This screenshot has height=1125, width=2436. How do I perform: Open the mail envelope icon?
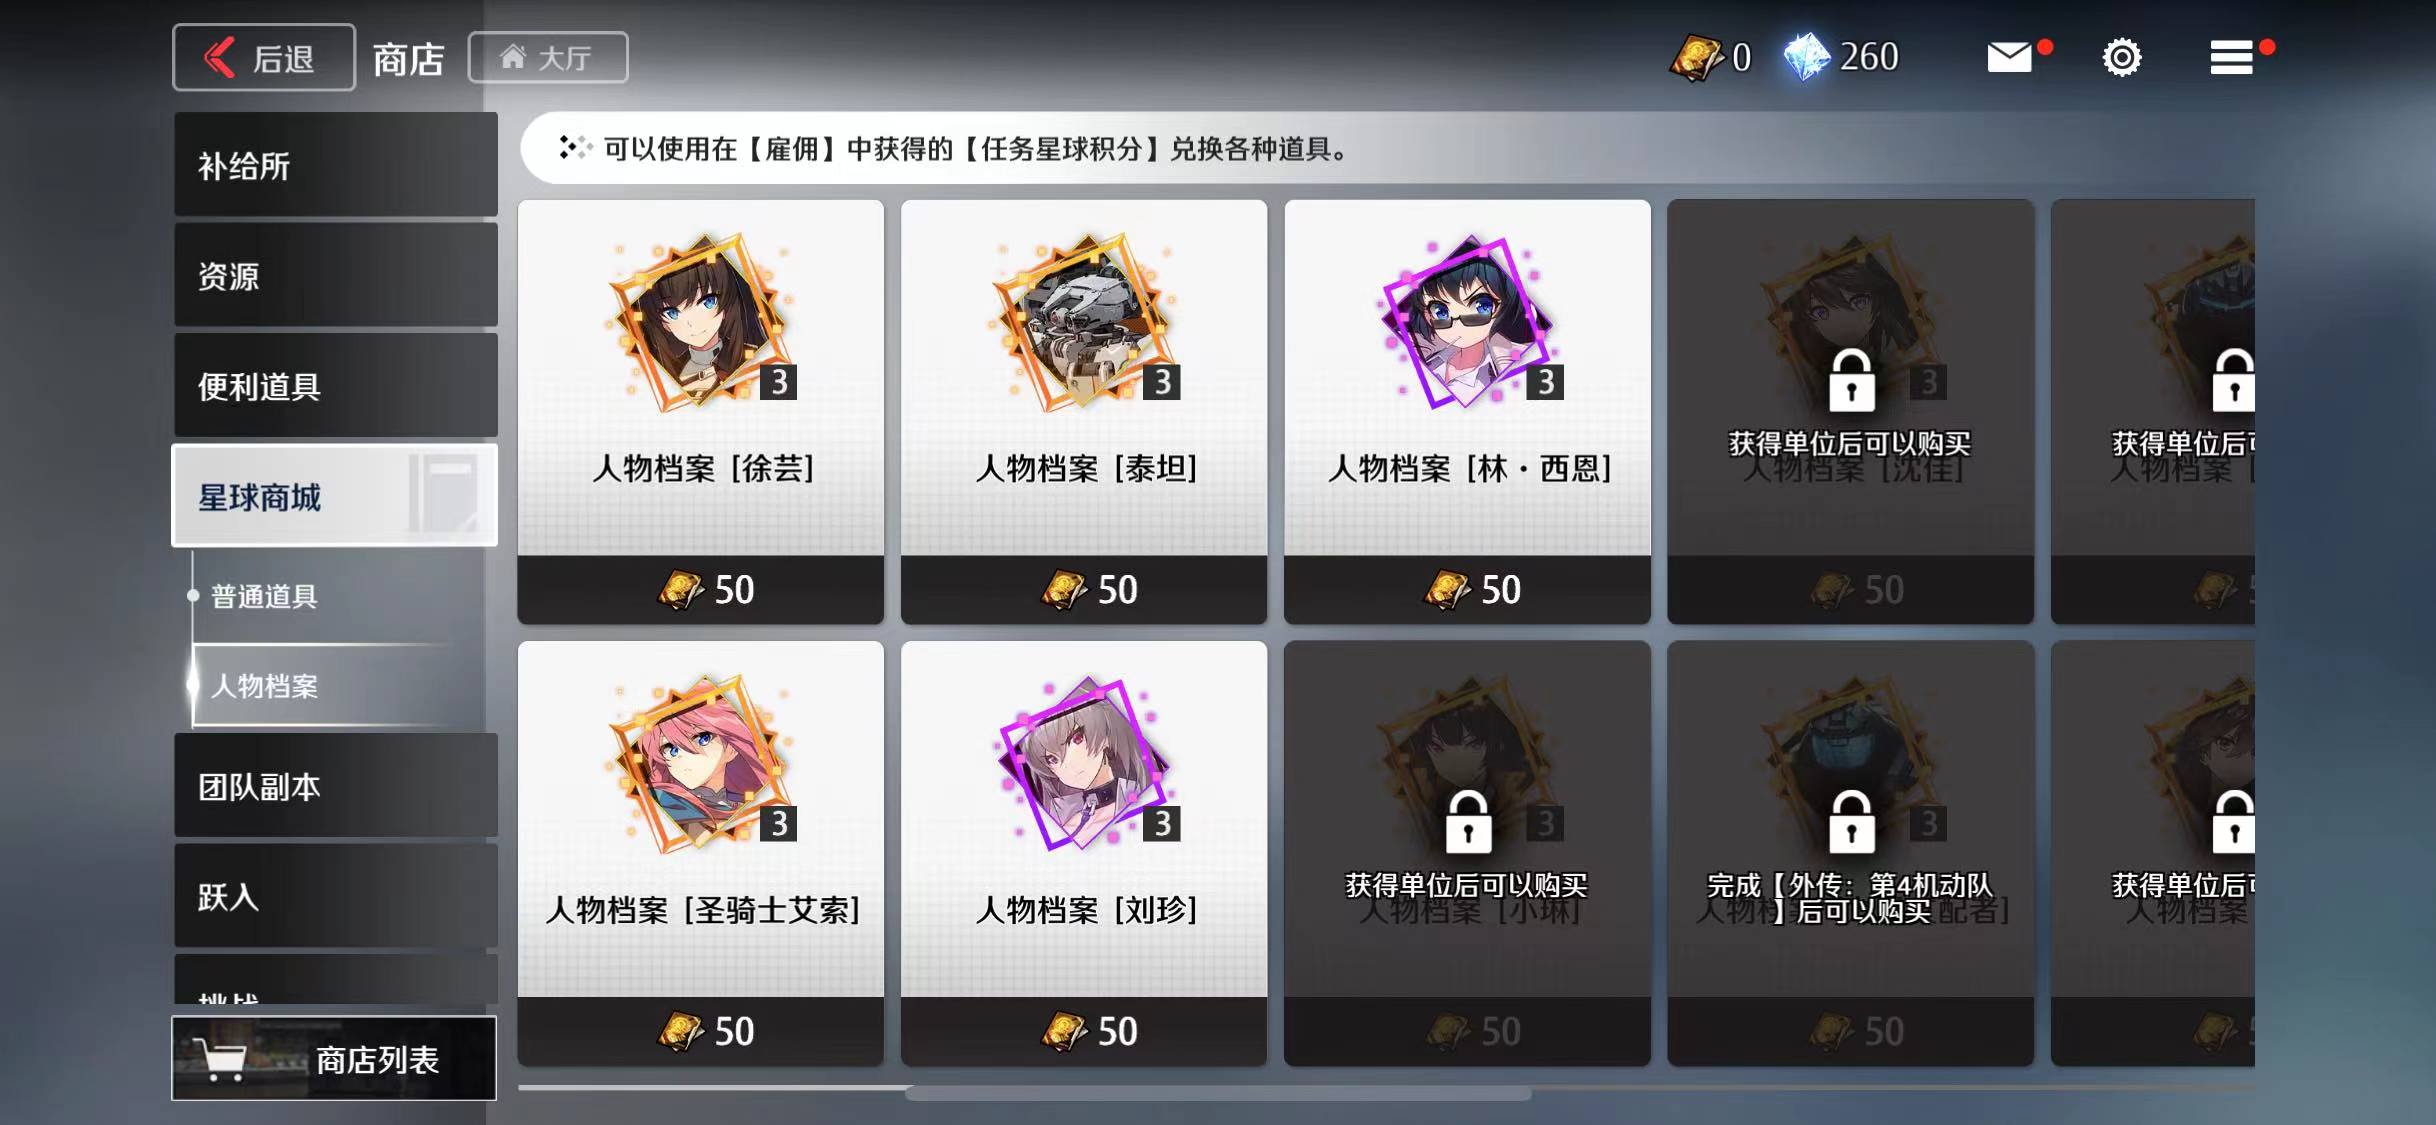tap(2009, 57)
